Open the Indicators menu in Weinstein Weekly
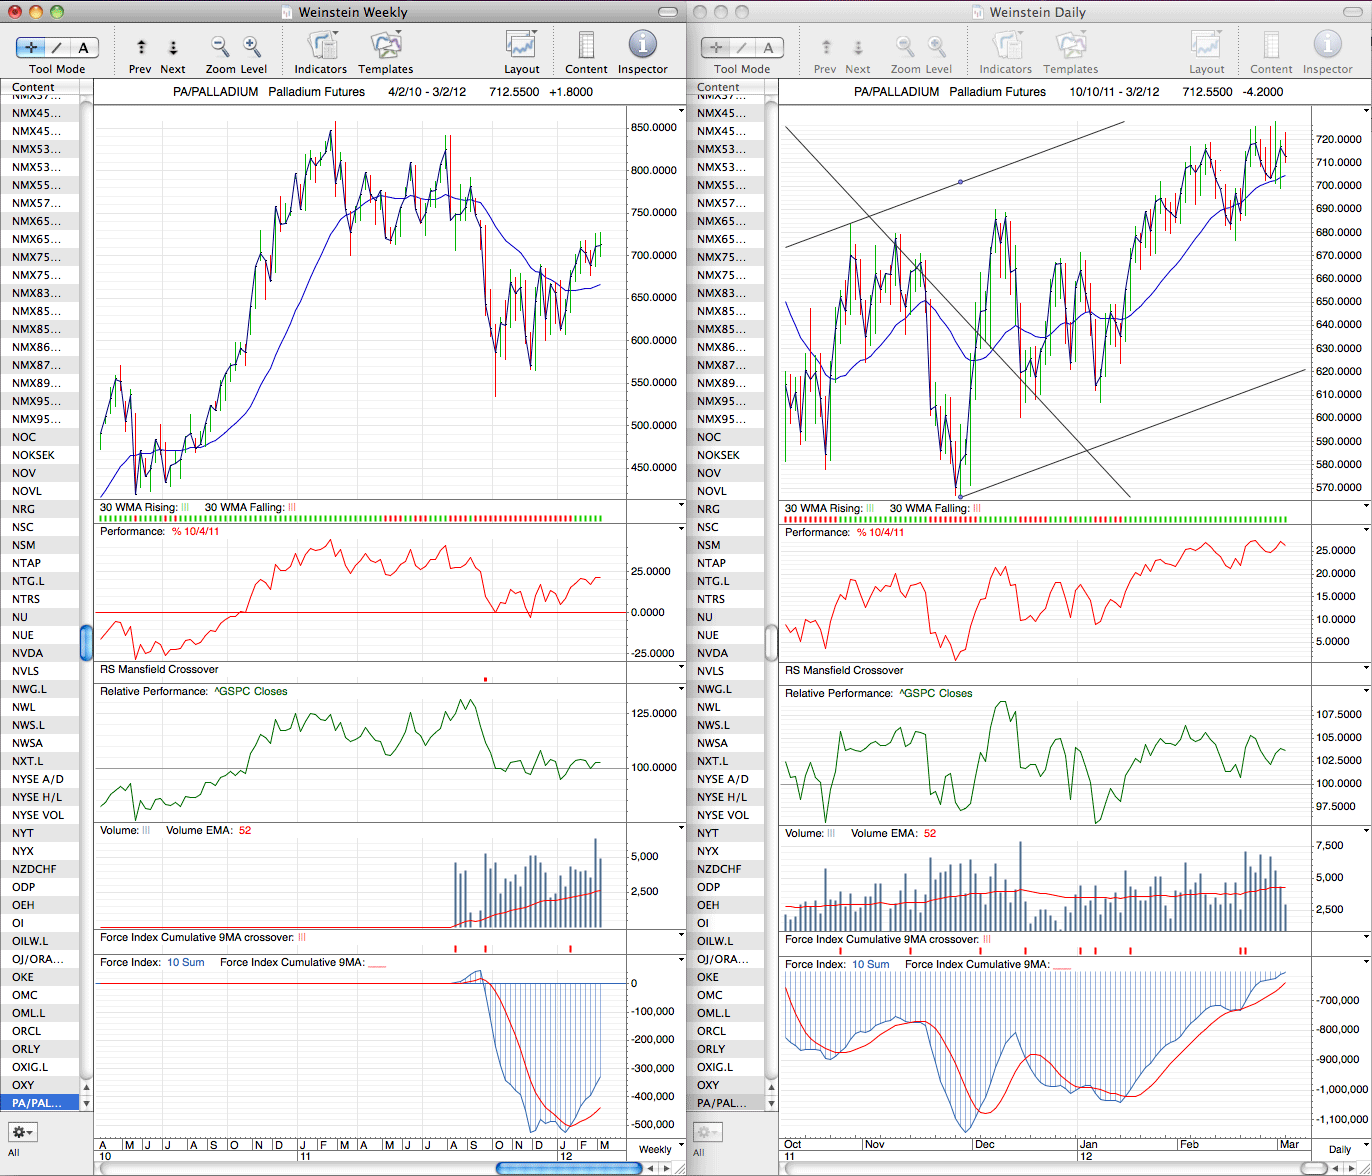Image resolution: width=1372 pixels, height=1176 pixels. point(321,47)
